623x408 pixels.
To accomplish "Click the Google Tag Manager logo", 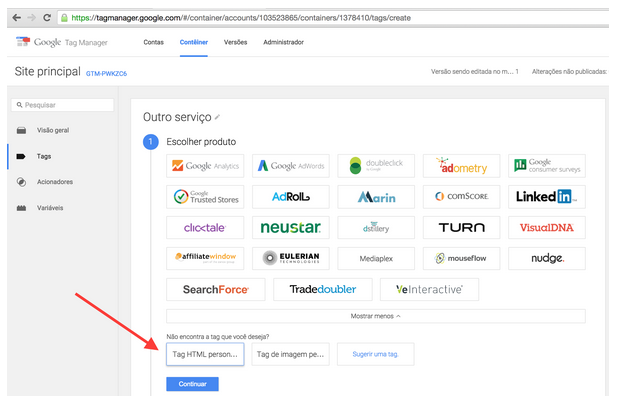I will click(62, 42).
